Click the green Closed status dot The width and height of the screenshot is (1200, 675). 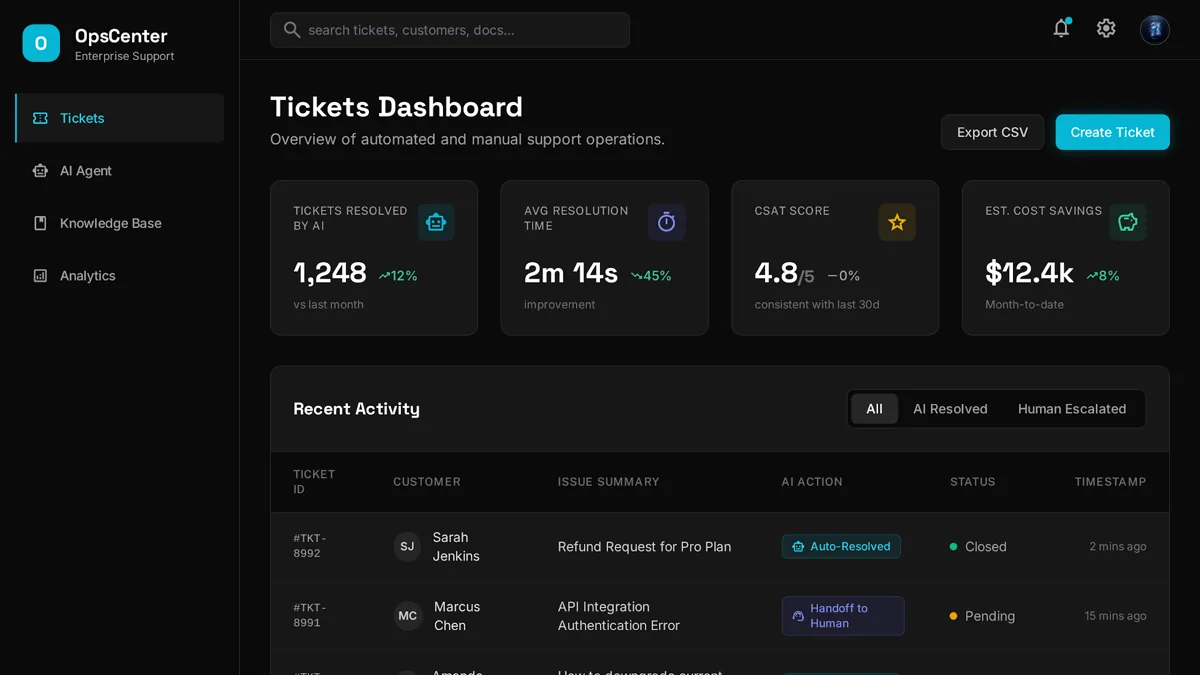(x=953, y=547)
